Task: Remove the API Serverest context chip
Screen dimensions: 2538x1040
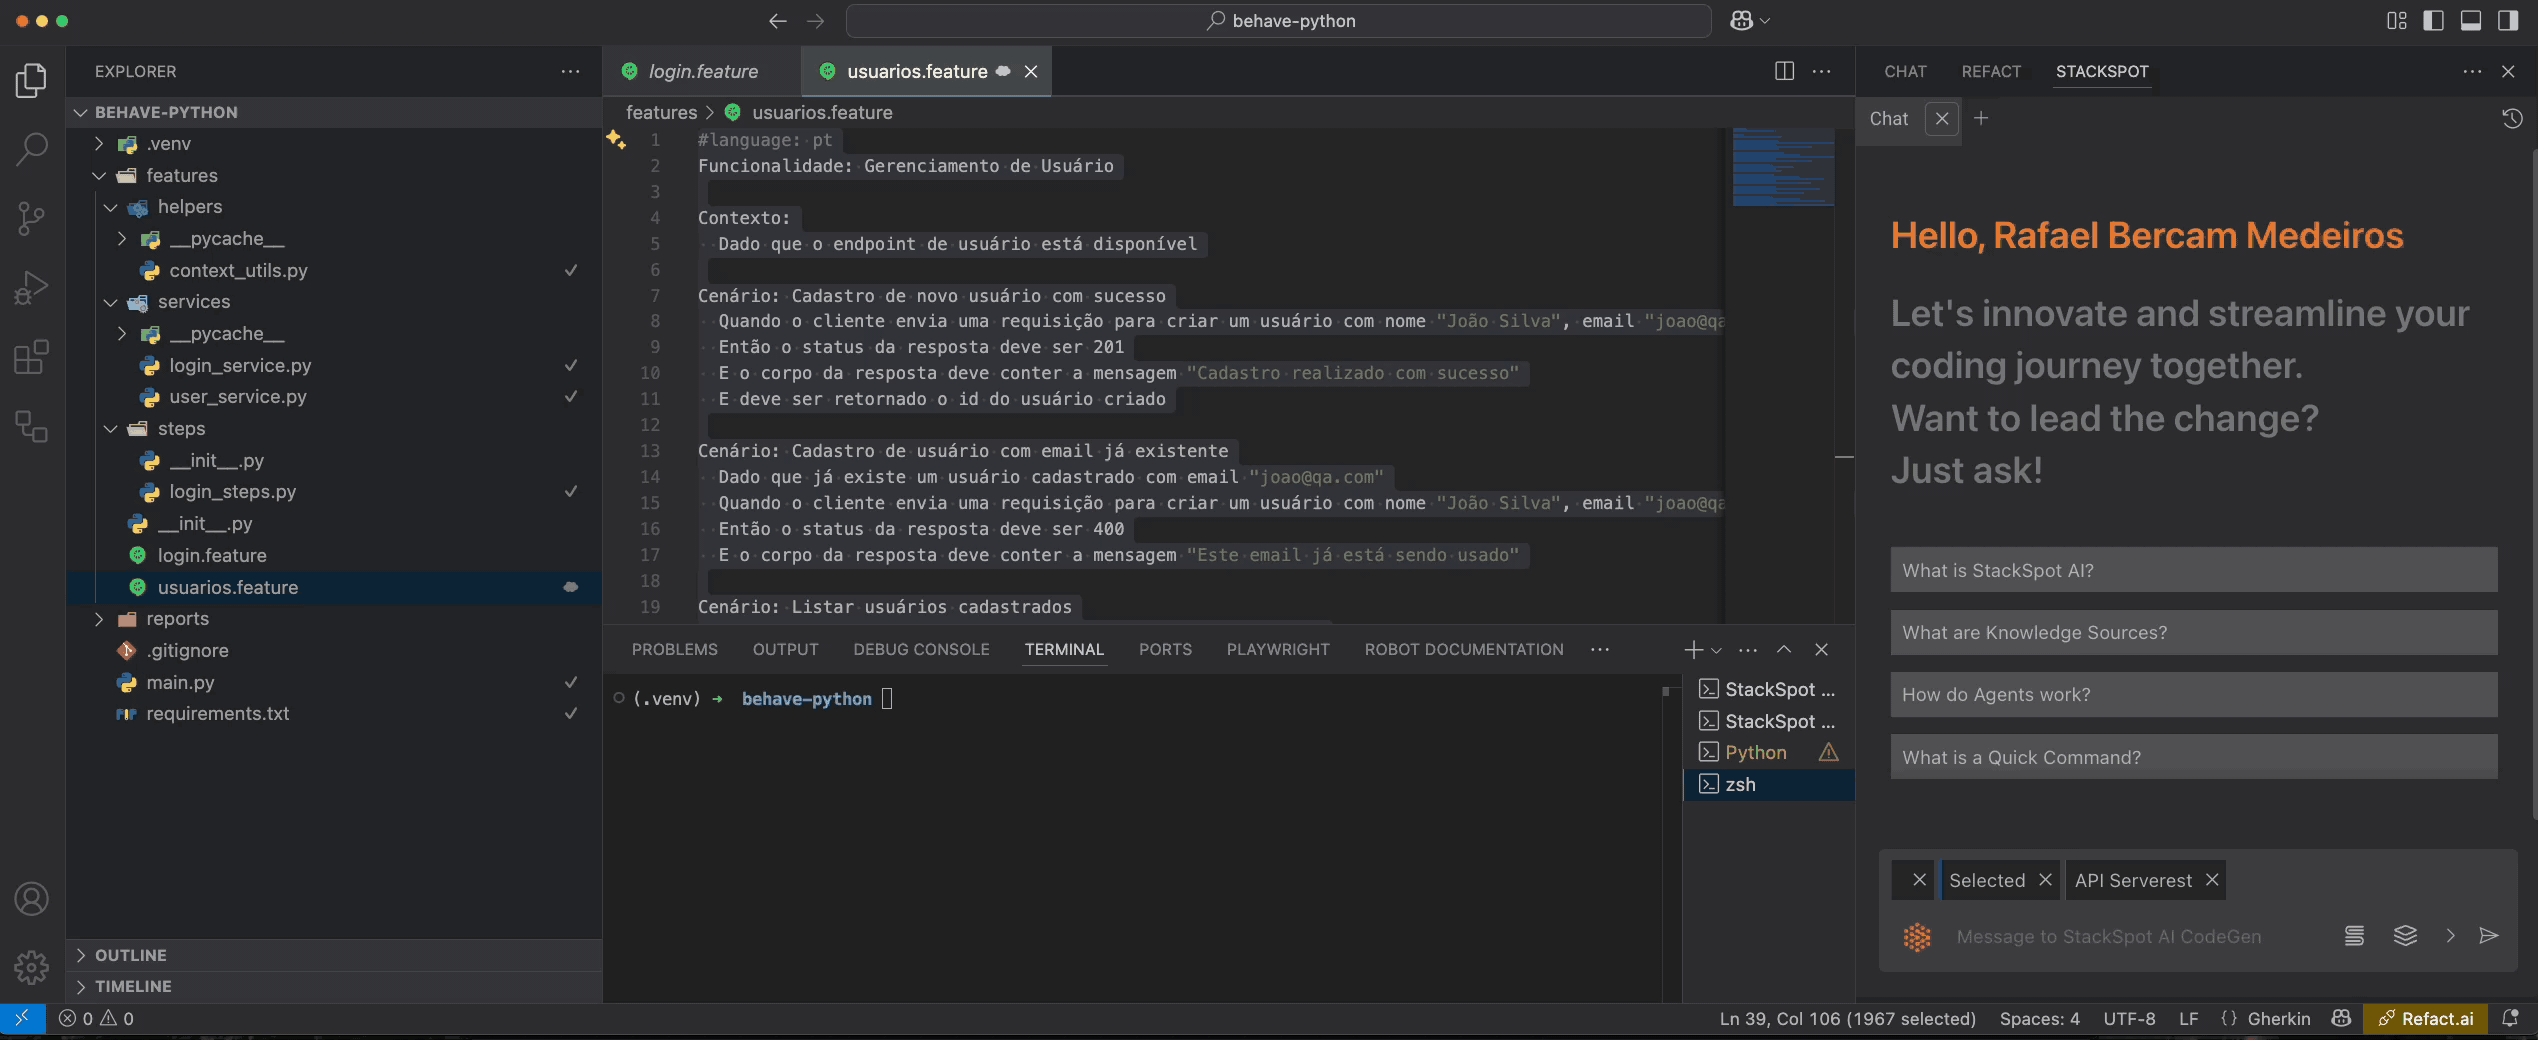Action: point(2212,880)
